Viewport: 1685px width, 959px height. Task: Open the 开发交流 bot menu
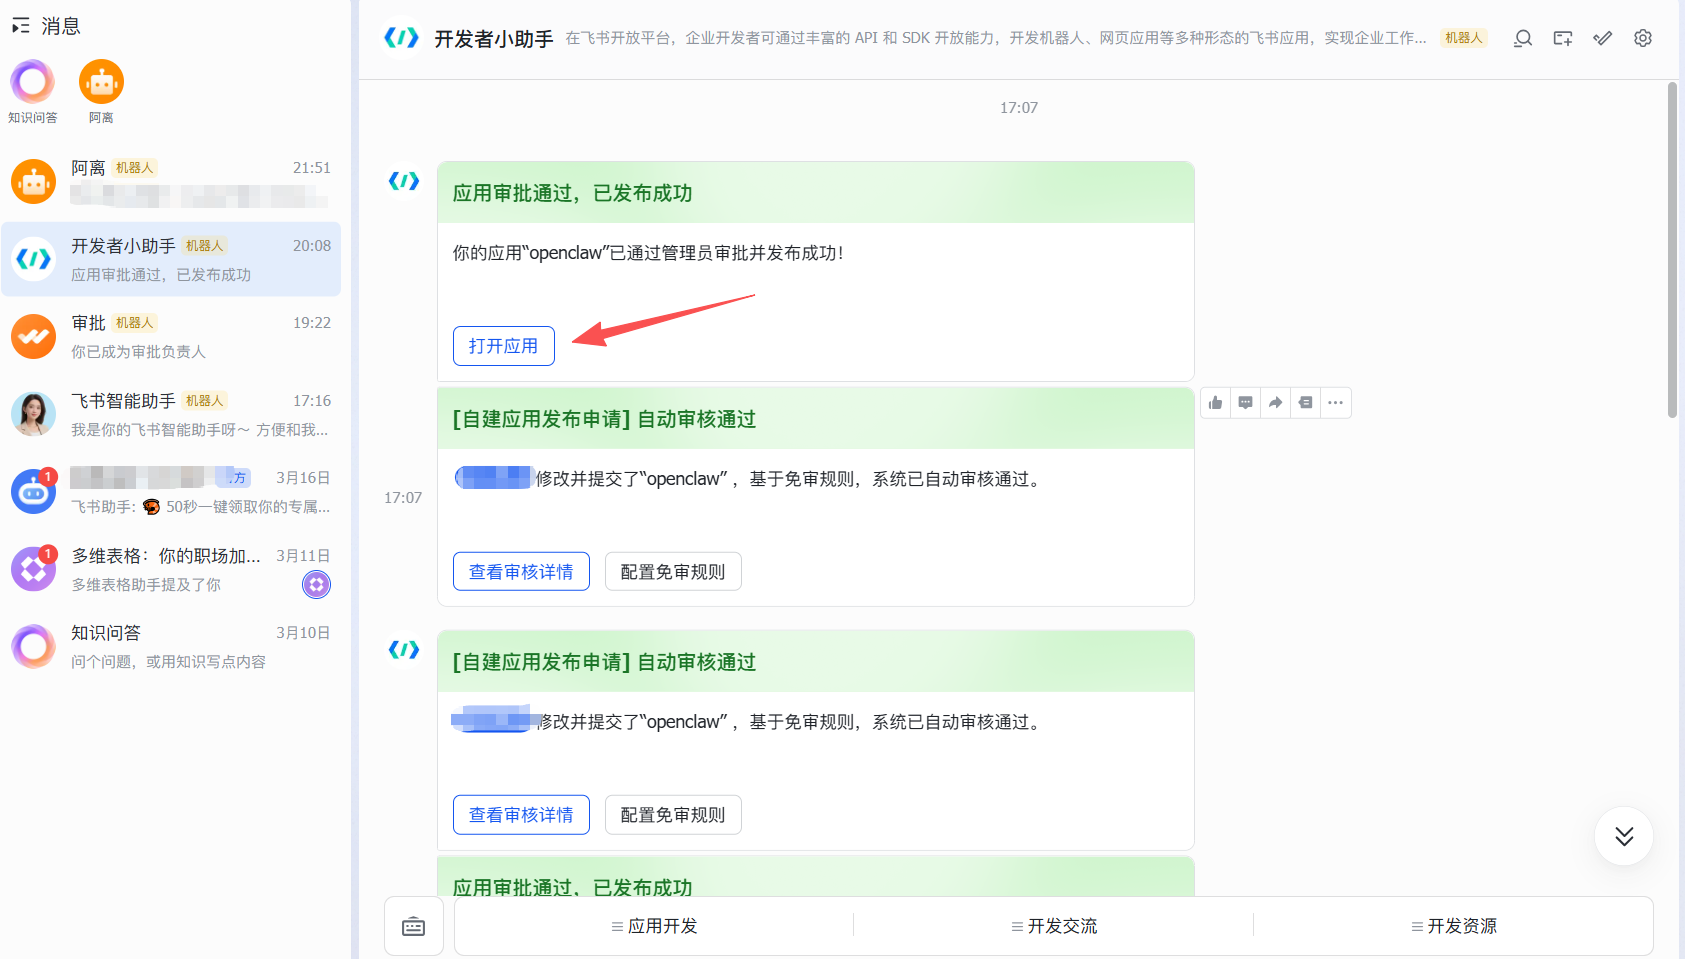tap(1054, 926)
